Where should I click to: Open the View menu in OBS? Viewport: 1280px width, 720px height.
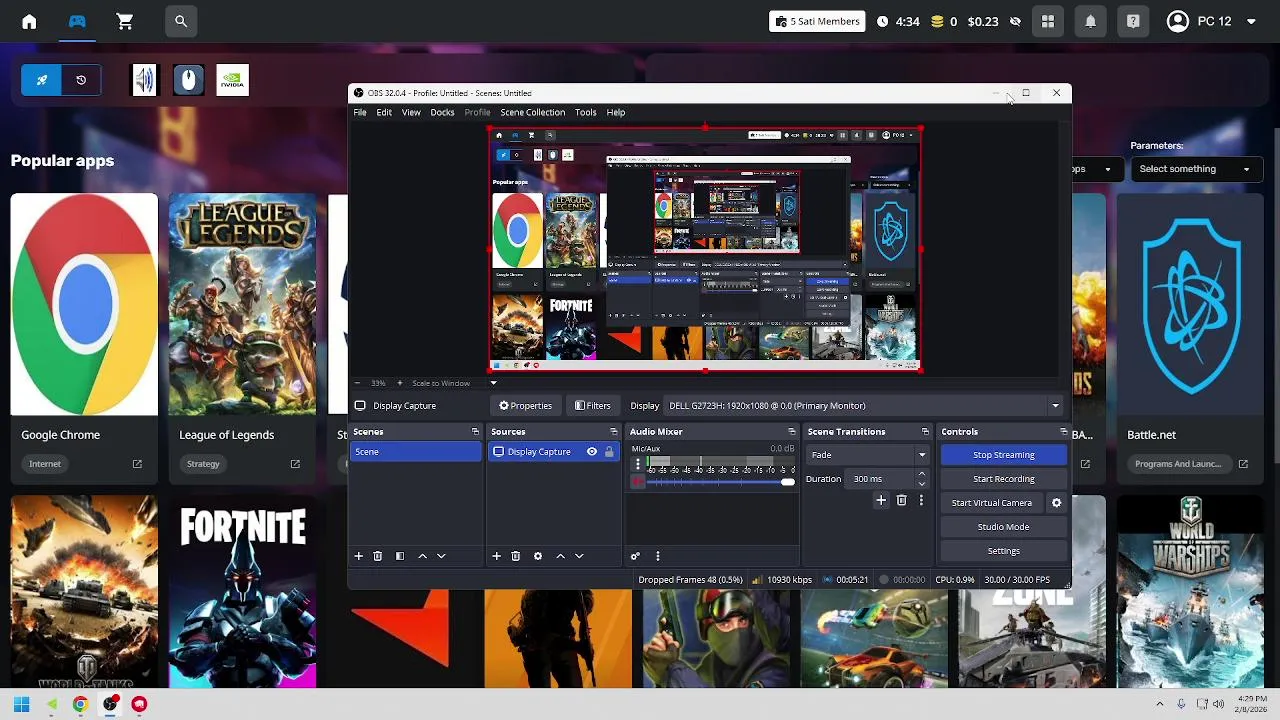point(411,113)
